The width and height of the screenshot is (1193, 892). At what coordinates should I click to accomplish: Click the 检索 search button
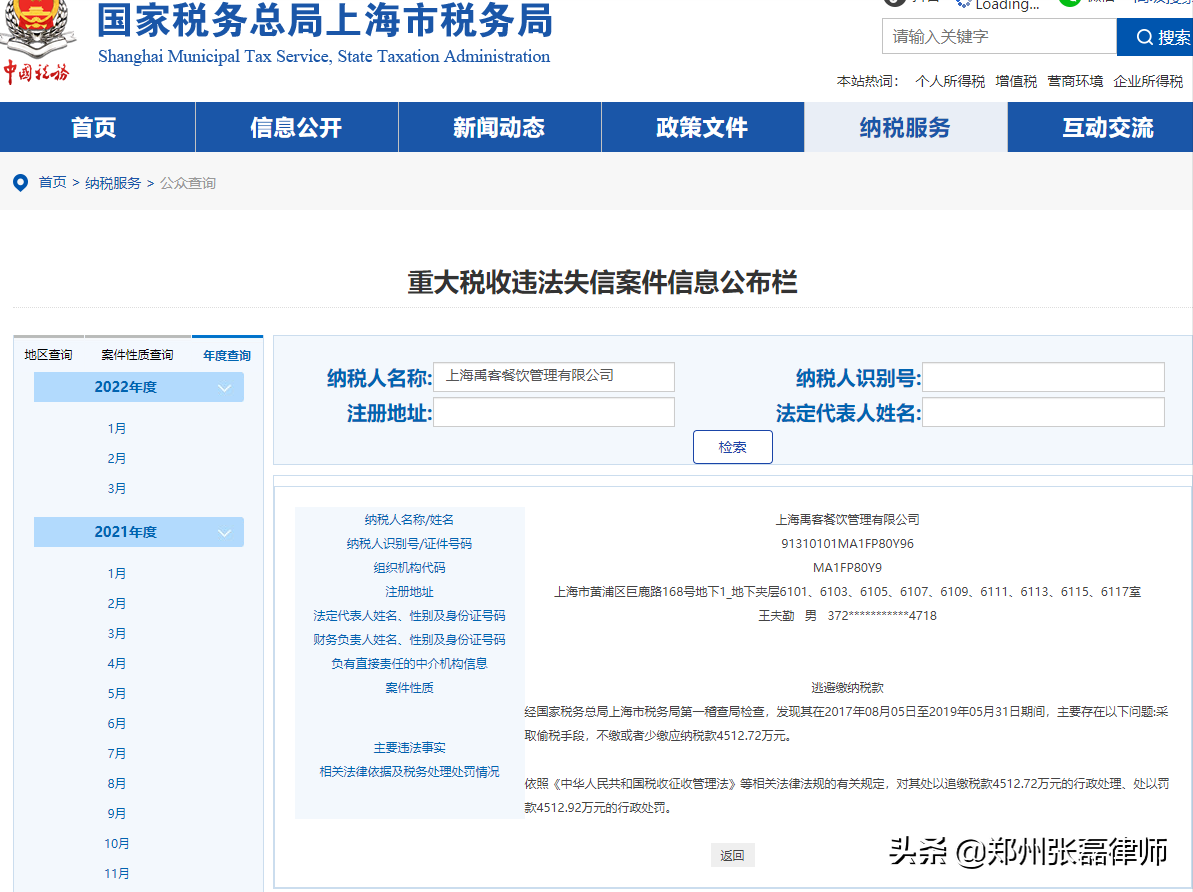pyautogui.click(x=732, y=447)
